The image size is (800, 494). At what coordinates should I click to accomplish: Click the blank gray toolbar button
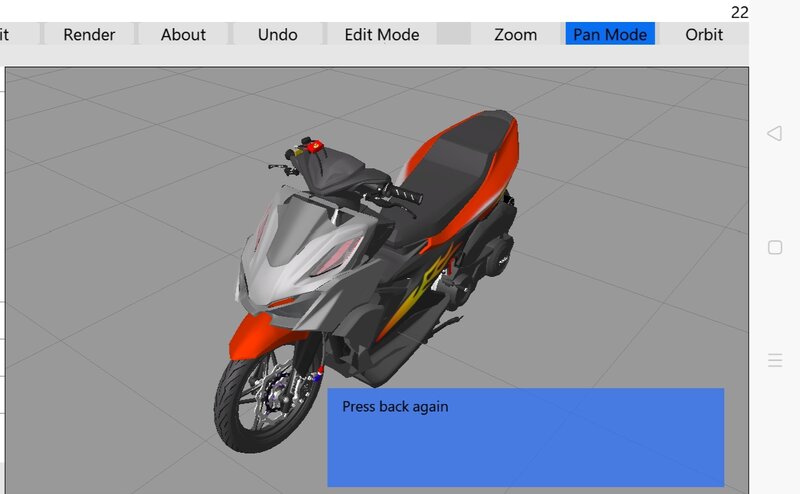tap(454, 34)
